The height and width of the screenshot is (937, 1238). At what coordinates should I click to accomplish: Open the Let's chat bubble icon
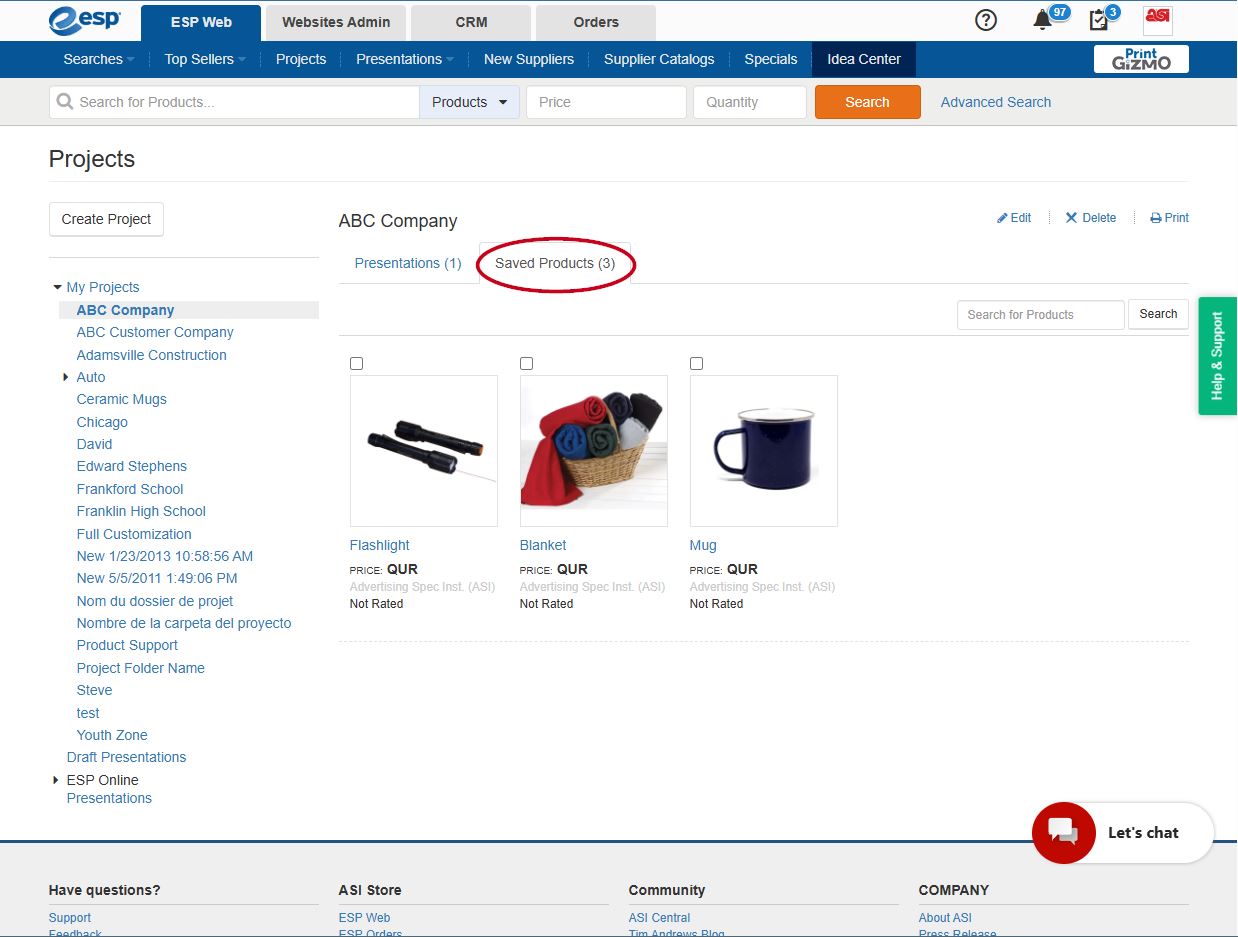click(1064, 832)
